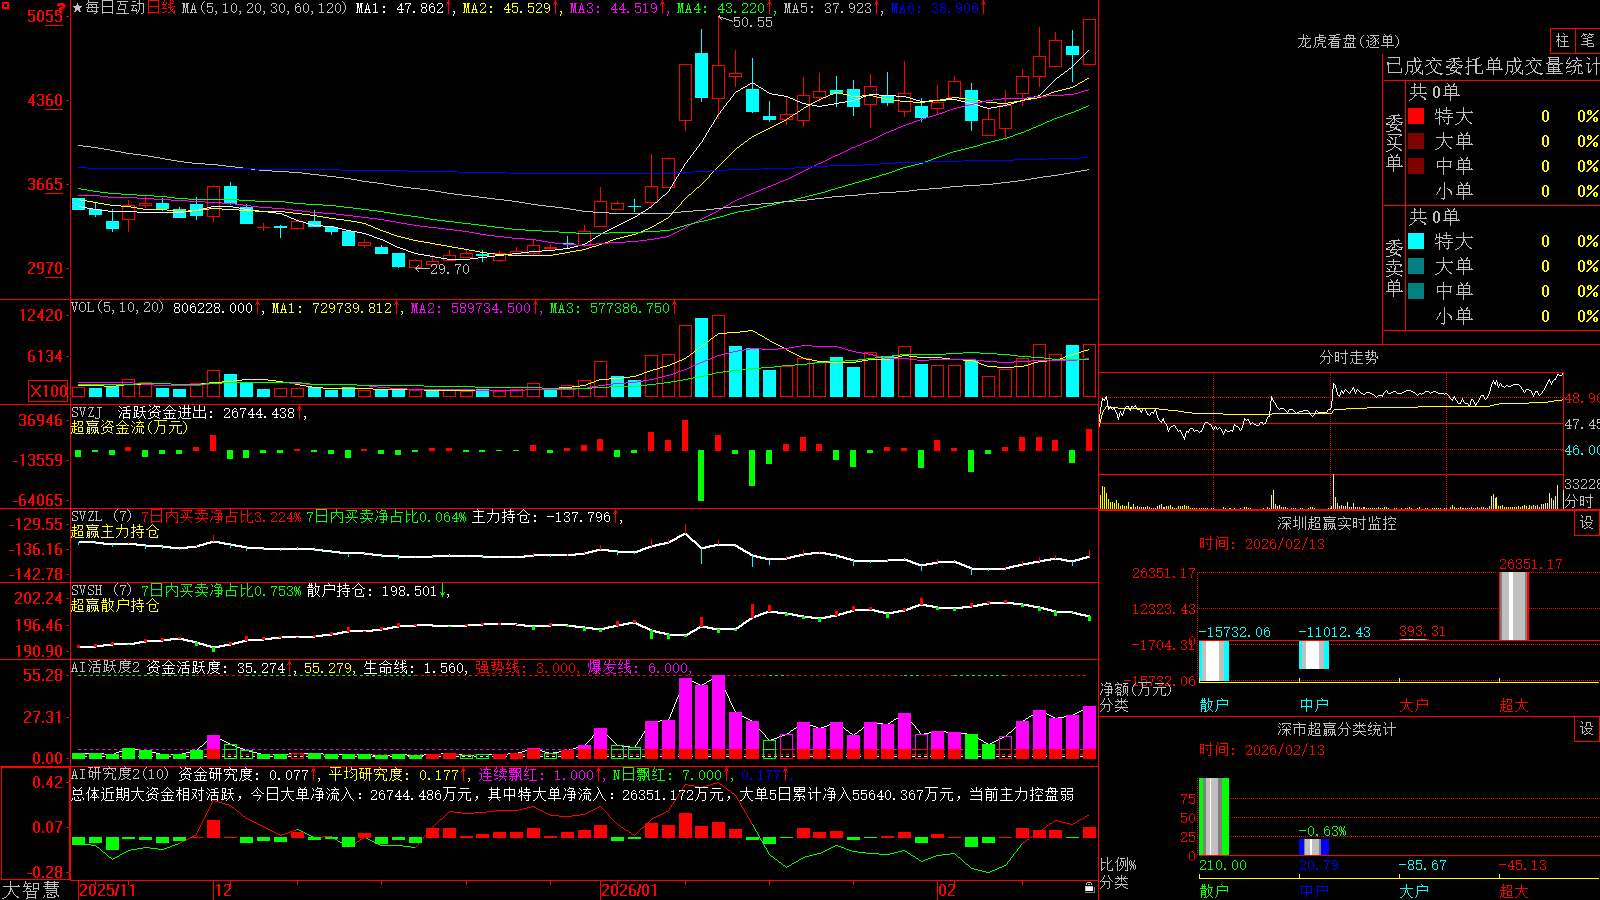Click 中户 label in 深市超赢分类统计

click(x=1314, y=890)
